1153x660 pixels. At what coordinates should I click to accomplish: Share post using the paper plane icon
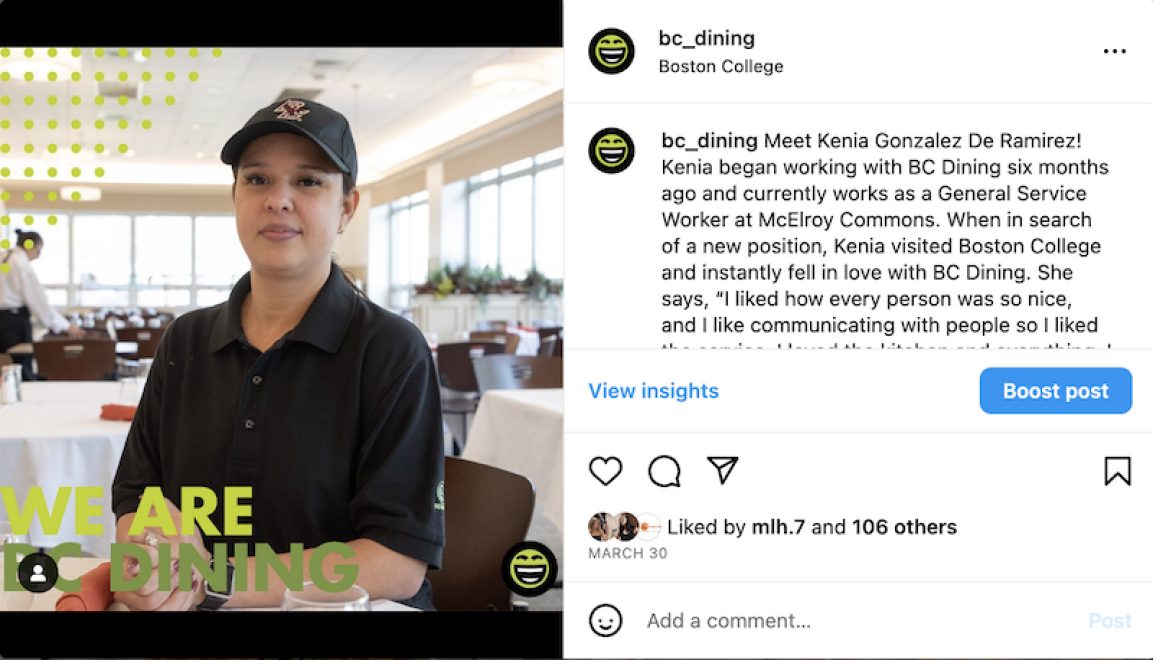722,470
